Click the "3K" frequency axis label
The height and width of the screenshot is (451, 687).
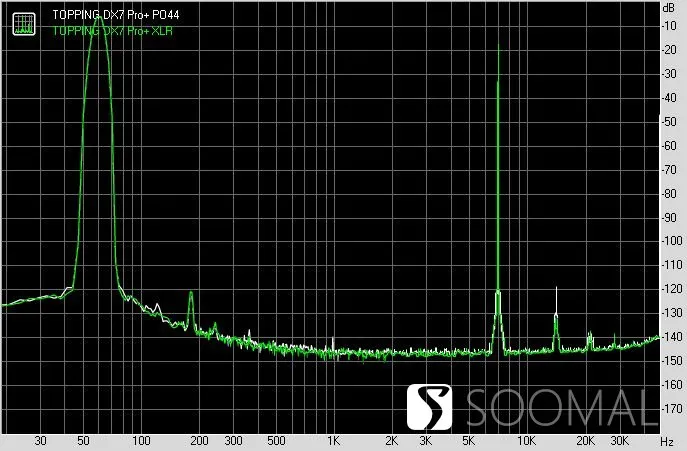click(x=425, y=441)
